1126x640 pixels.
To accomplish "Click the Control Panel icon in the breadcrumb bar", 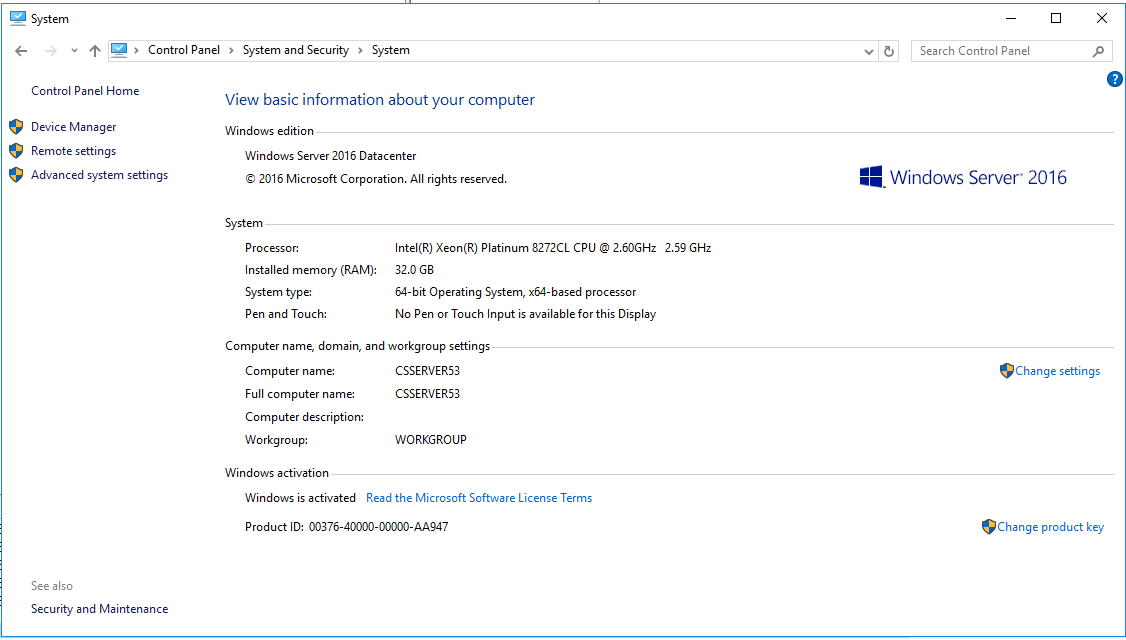I will click(x=121, y=49).
